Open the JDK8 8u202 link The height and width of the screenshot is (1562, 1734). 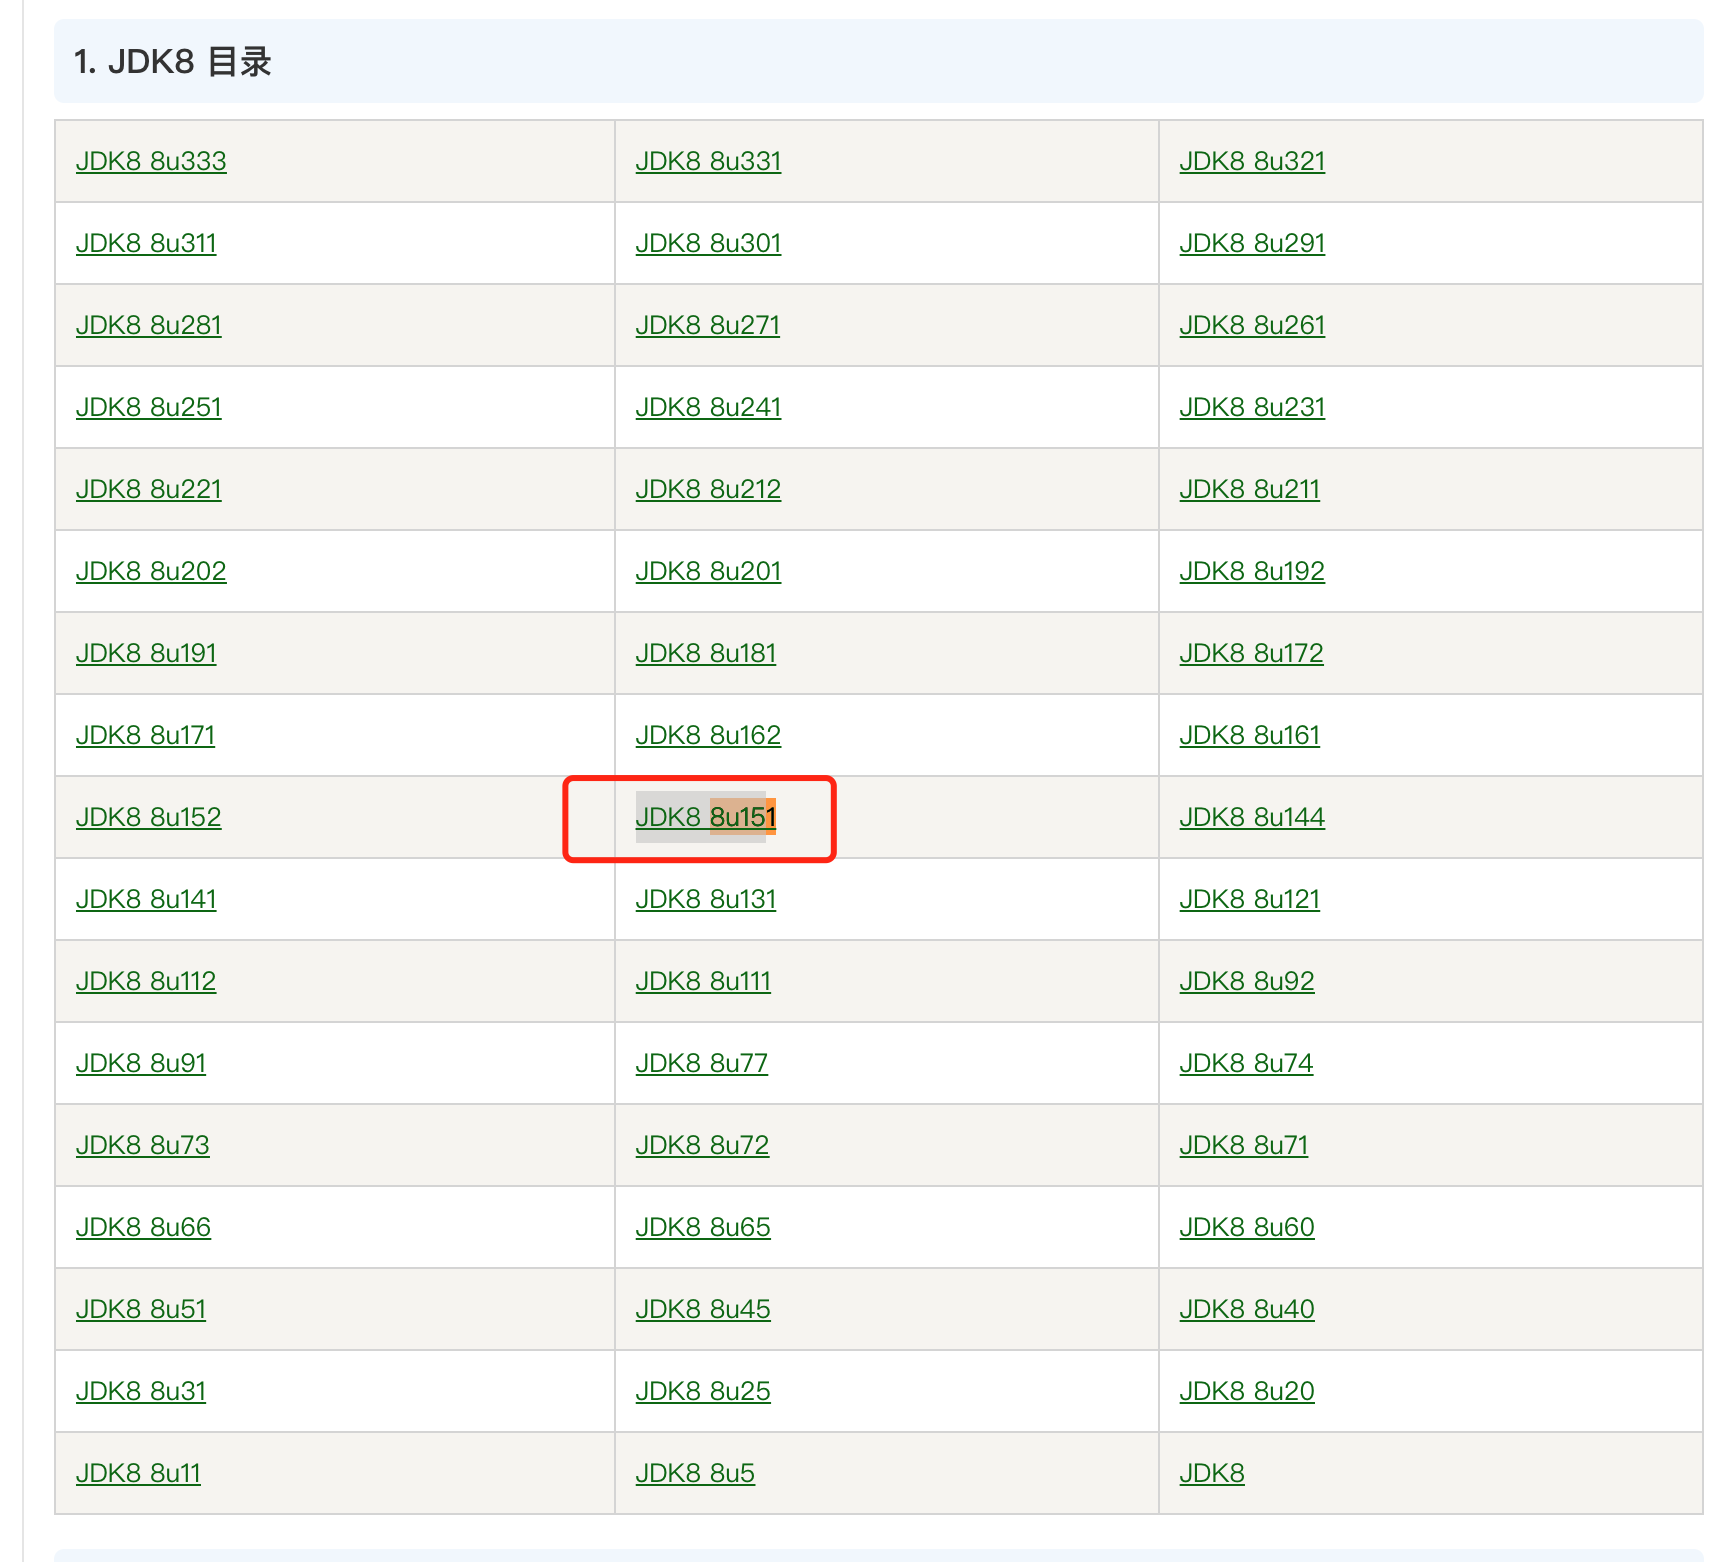[x=151, y=571]
